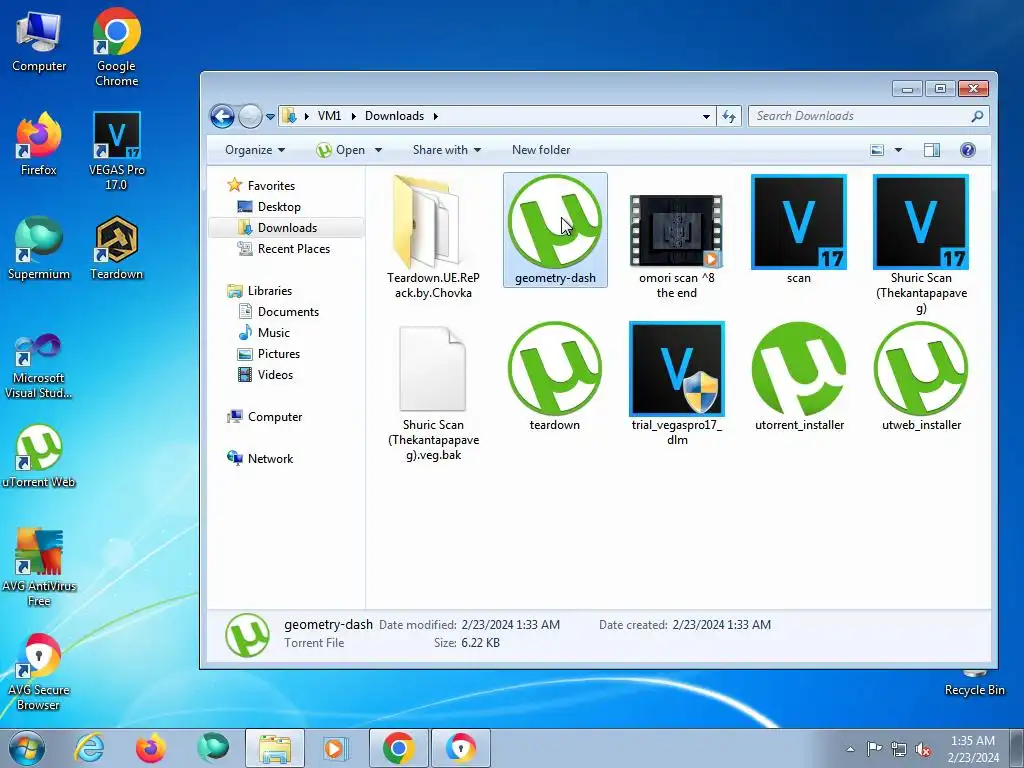Image resolution: width=1024 pixels, height=768 pixels.
Task: Select Favorites in navigation pane
Action: point(261,185)
